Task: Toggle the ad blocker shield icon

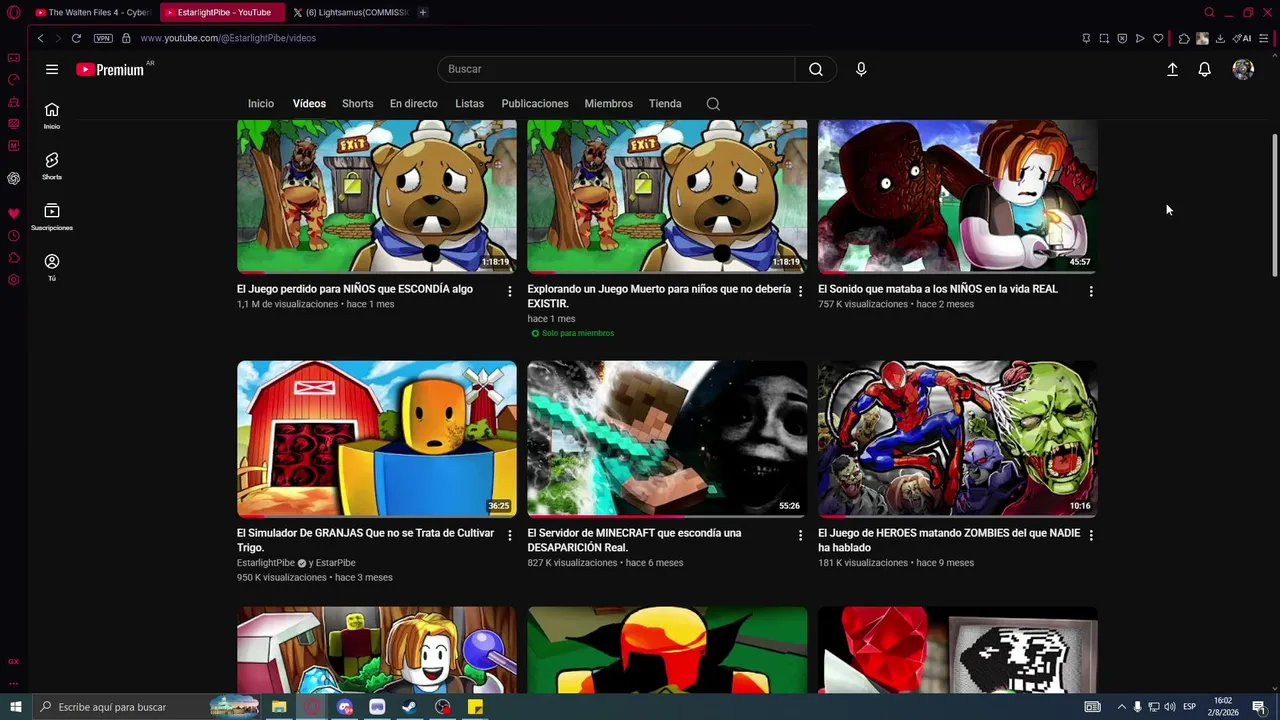Action: [1122, 38]
